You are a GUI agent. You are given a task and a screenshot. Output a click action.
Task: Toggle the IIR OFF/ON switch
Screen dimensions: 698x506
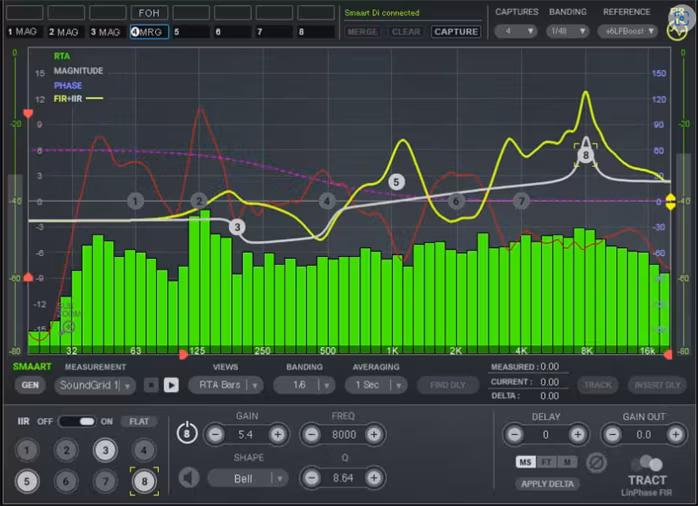pyautogui.click(x=77, y=421)
